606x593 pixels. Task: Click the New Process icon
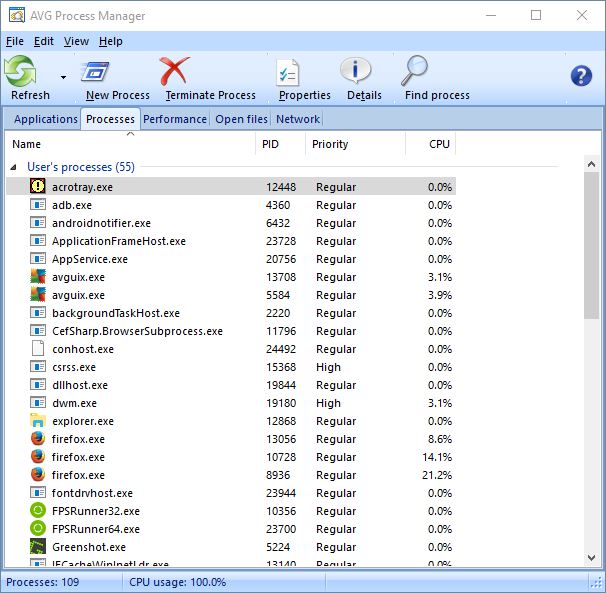point(95,72)
